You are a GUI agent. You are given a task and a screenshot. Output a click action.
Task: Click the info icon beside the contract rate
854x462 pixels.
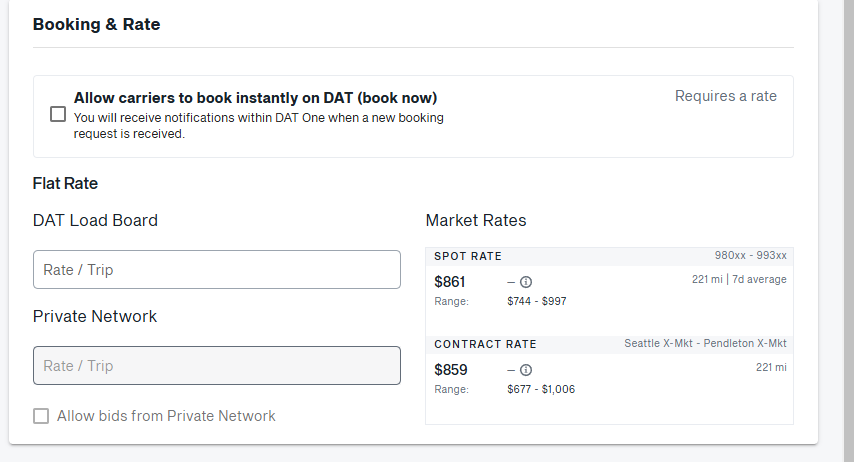pyautogui.click(x=526, y=370)
